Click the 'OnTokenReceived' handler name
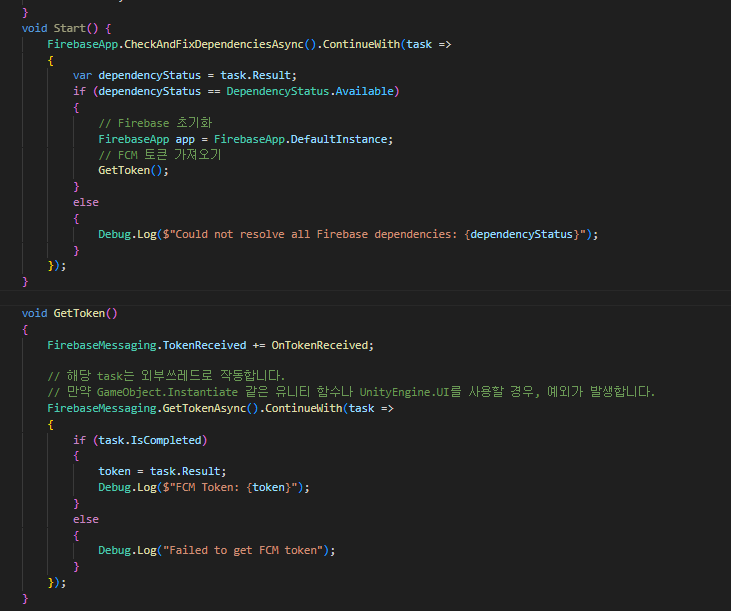Image resolution: width=731 pixels, height=611 pixels. click(320, 345)
